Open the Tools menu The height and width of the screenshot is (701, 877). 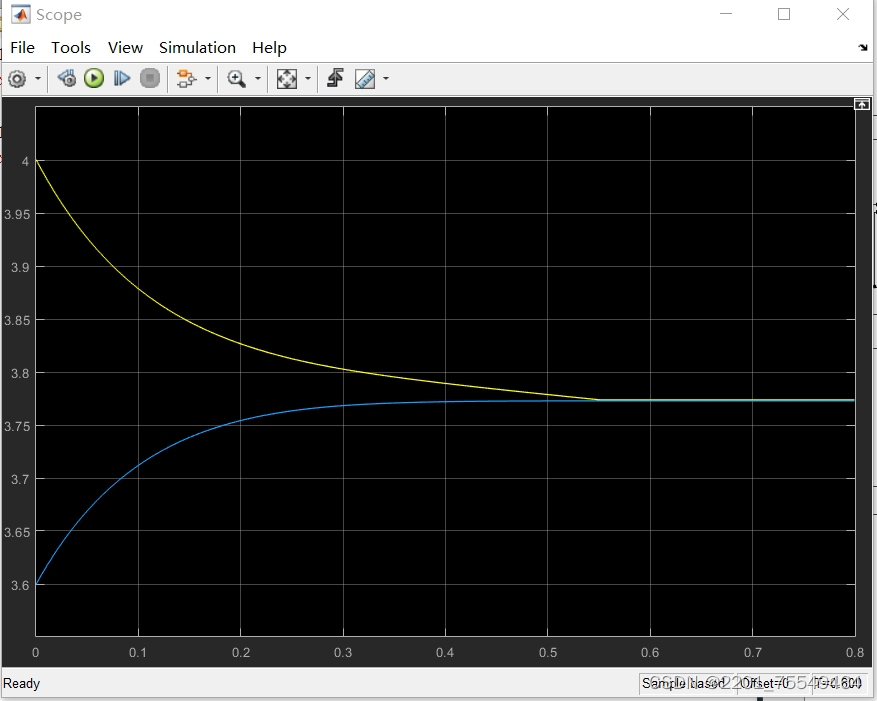click(71, 48)
